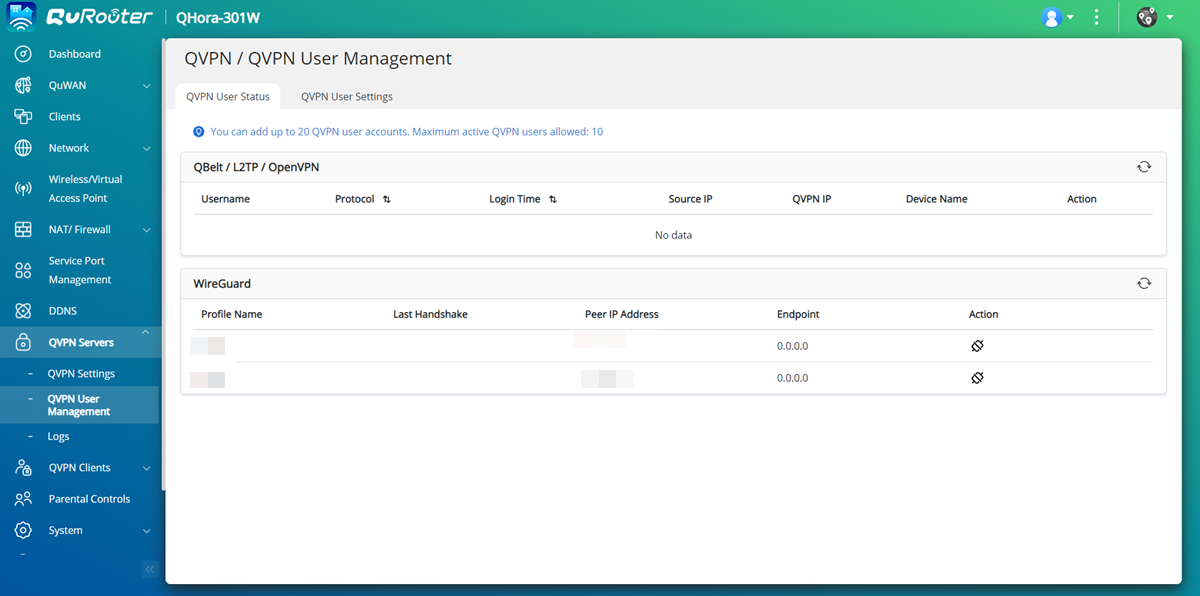
Task: Click the Clients icon in sidebar
Action: 23,117
